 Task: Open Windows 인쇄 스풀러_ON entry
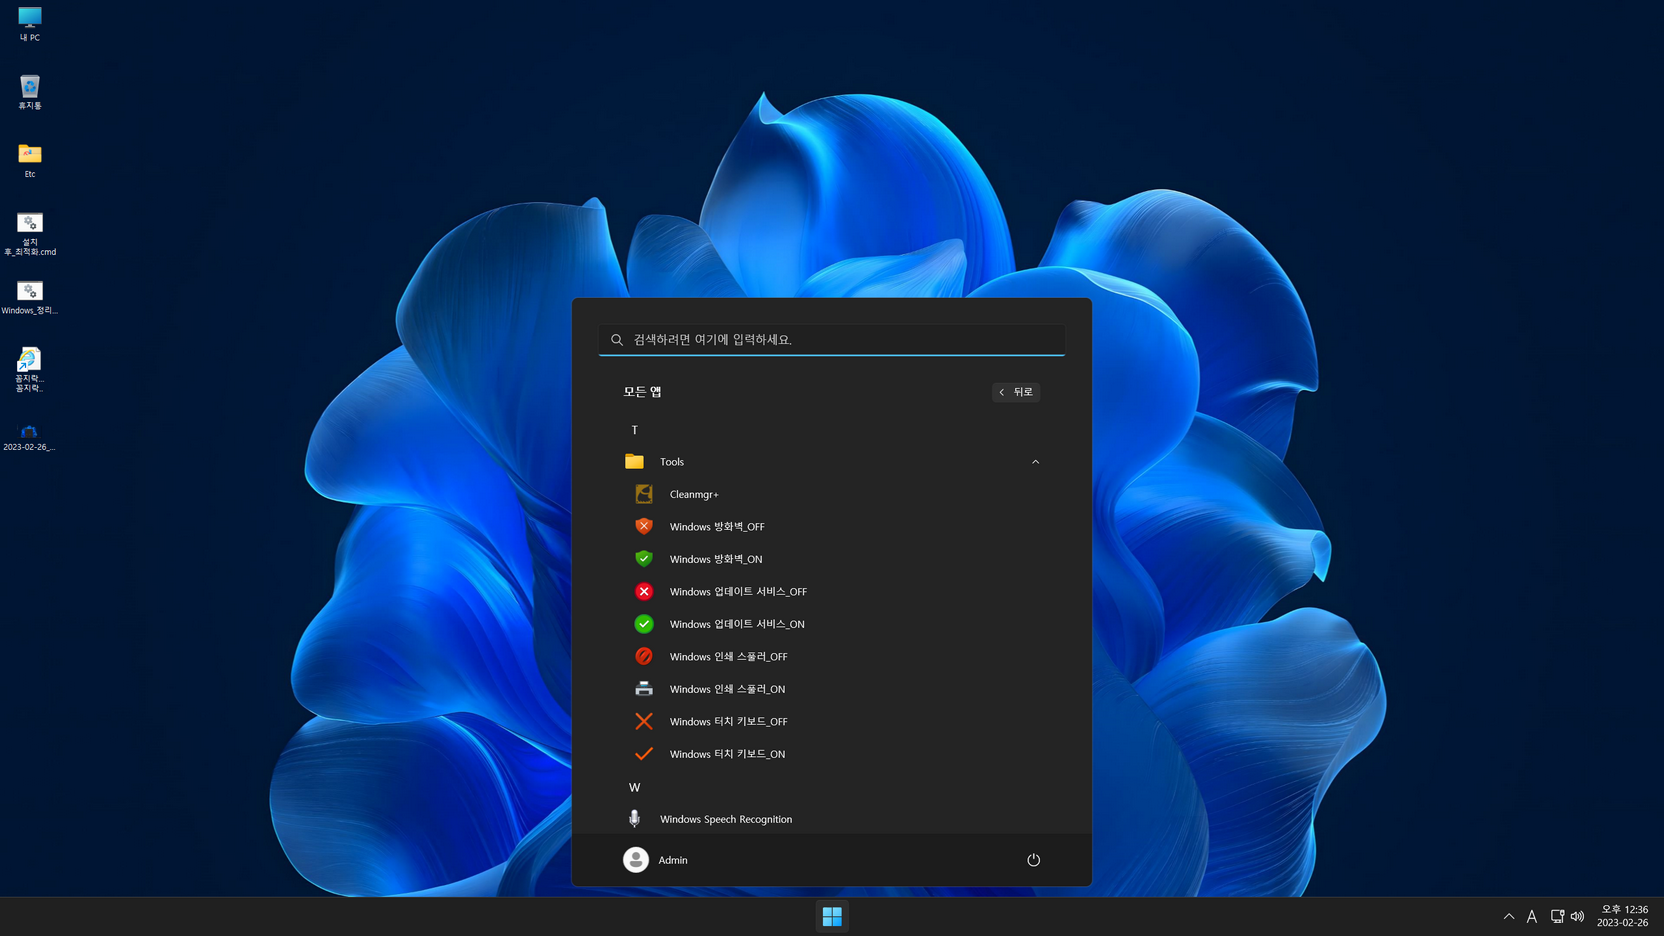point(832,689)
